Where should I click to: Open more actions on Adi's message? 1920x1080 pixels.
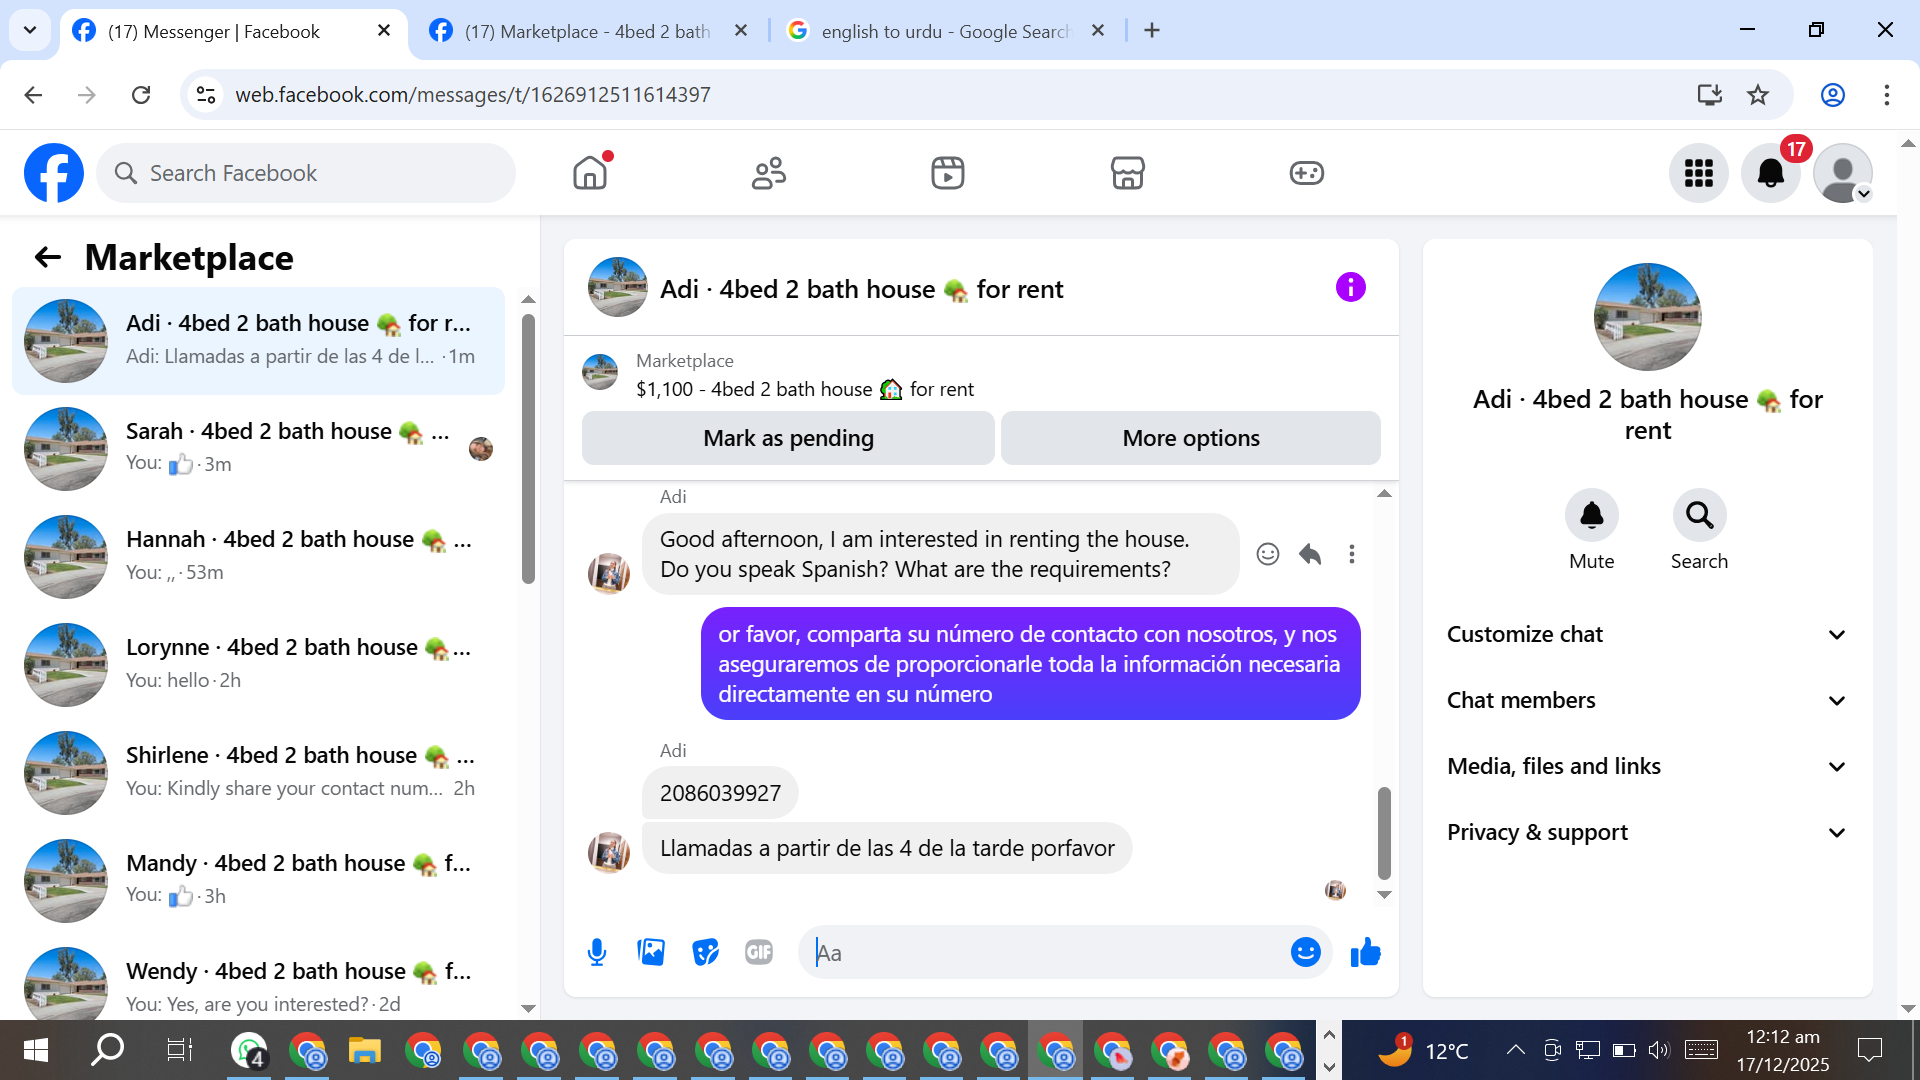(1352, 554)
